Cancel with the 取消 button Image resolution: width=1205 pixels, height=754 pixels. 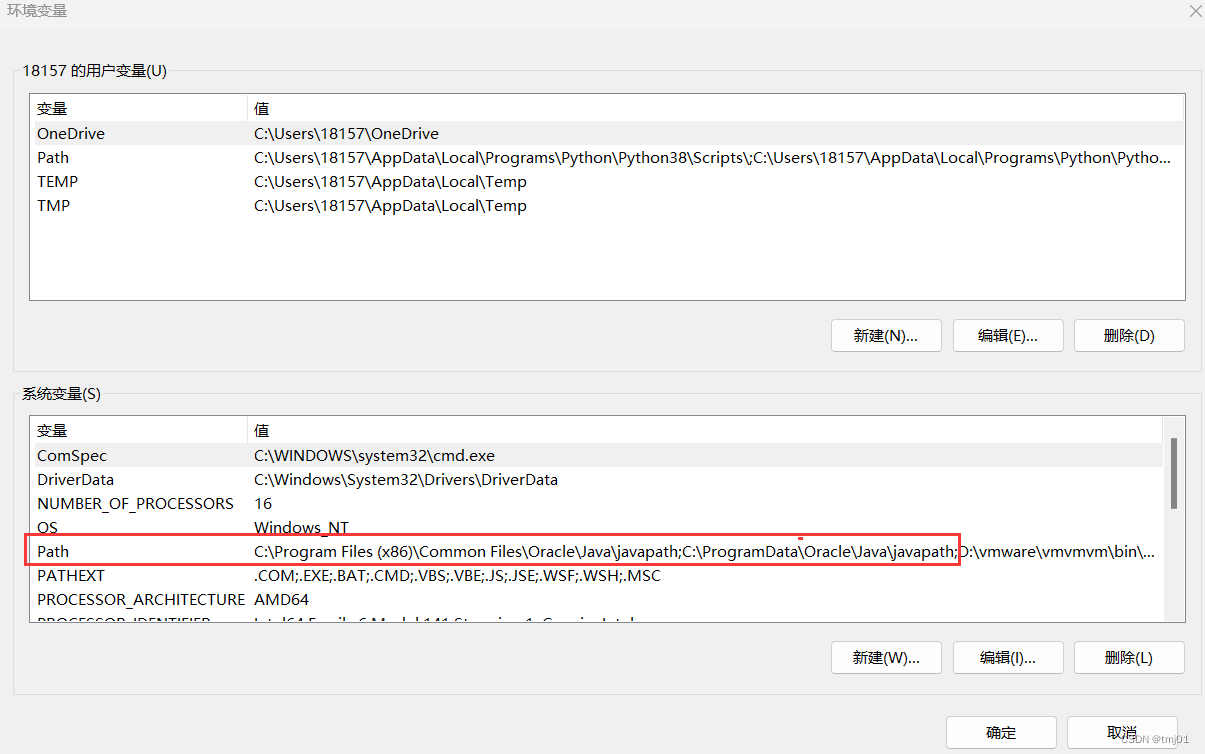[1122, 733]
